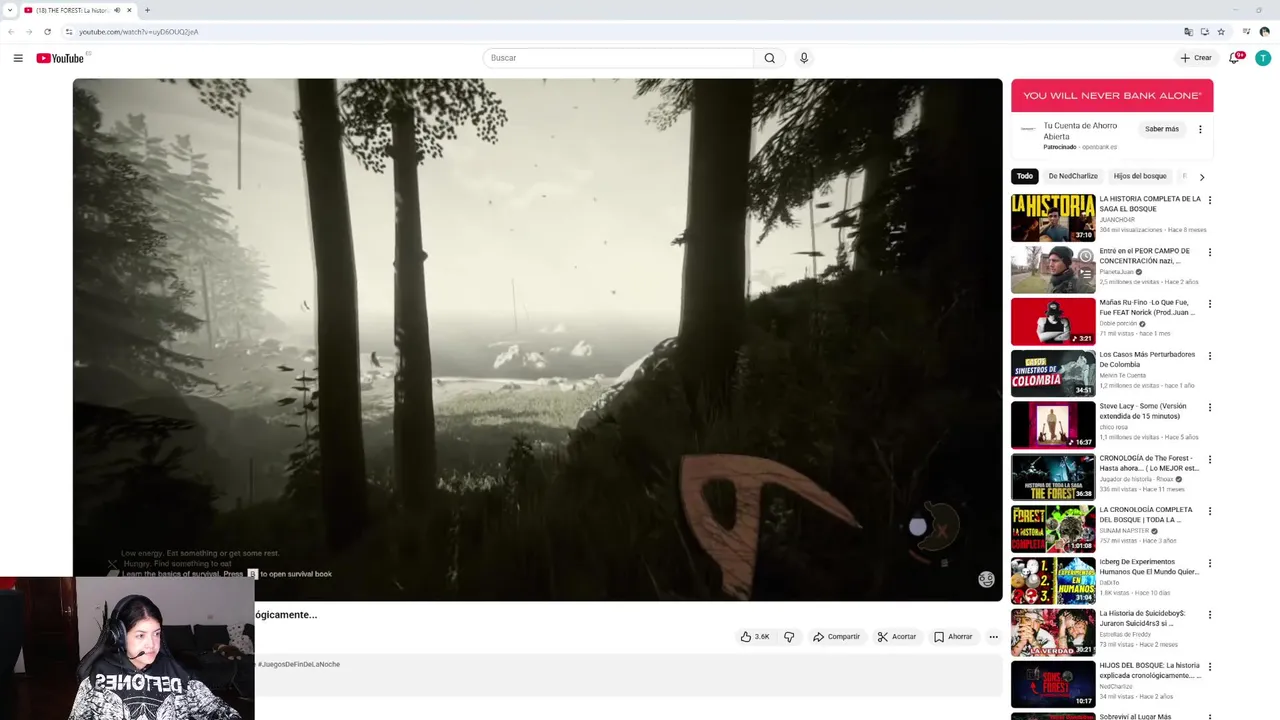Click the YOU WILL NEVER BANK ALONE banner
This screenshot has width=1280, height=720.
1112,96
